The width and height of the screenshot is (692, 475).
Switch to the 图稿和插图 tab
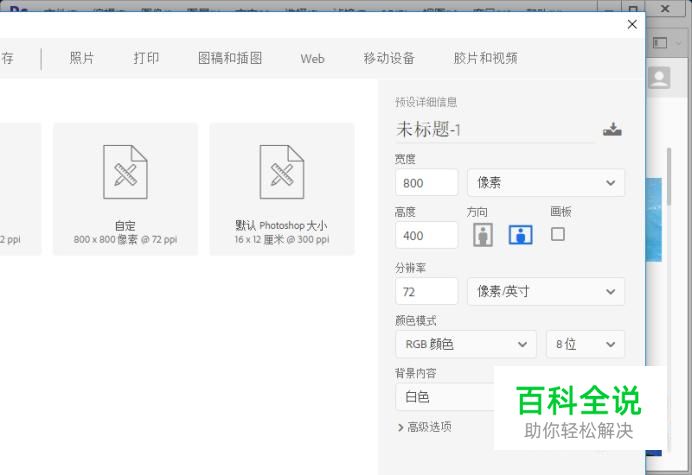230,58
